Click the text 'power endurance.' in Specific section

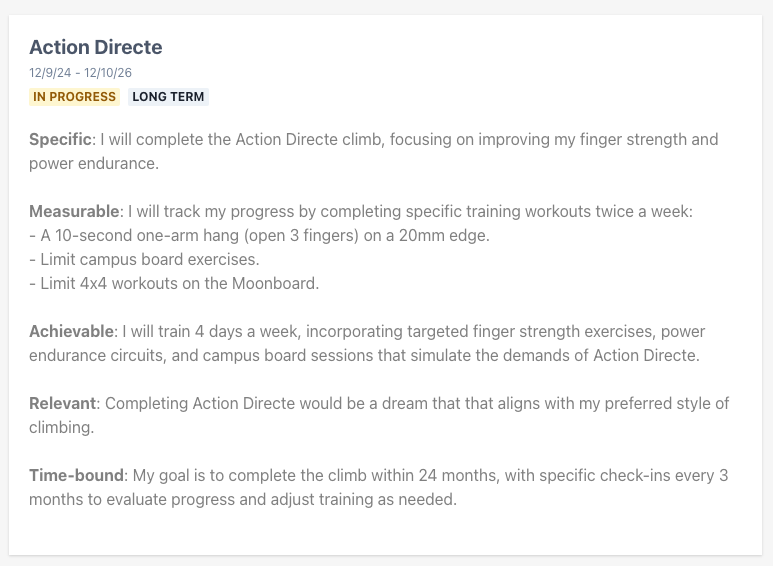click(x=94, y=164)
